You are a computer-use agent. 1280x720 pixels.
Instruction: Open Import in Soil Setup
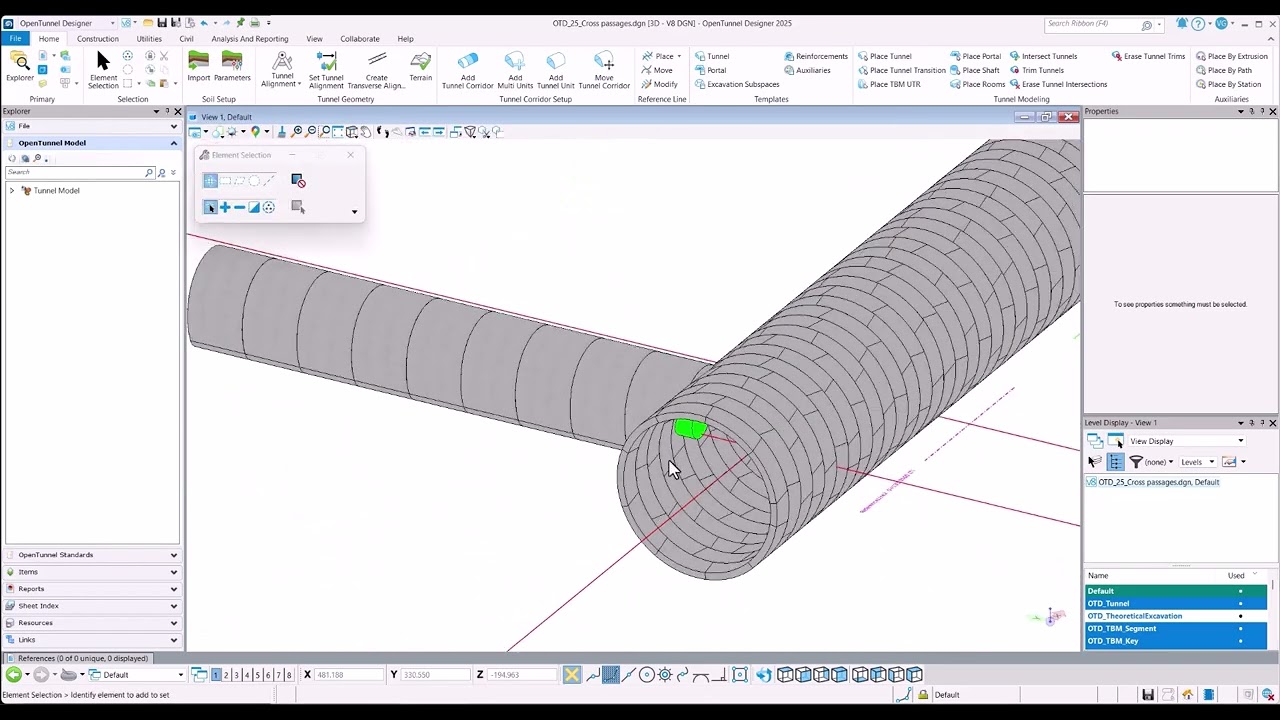pyautogui.click(x=198, y=67)
